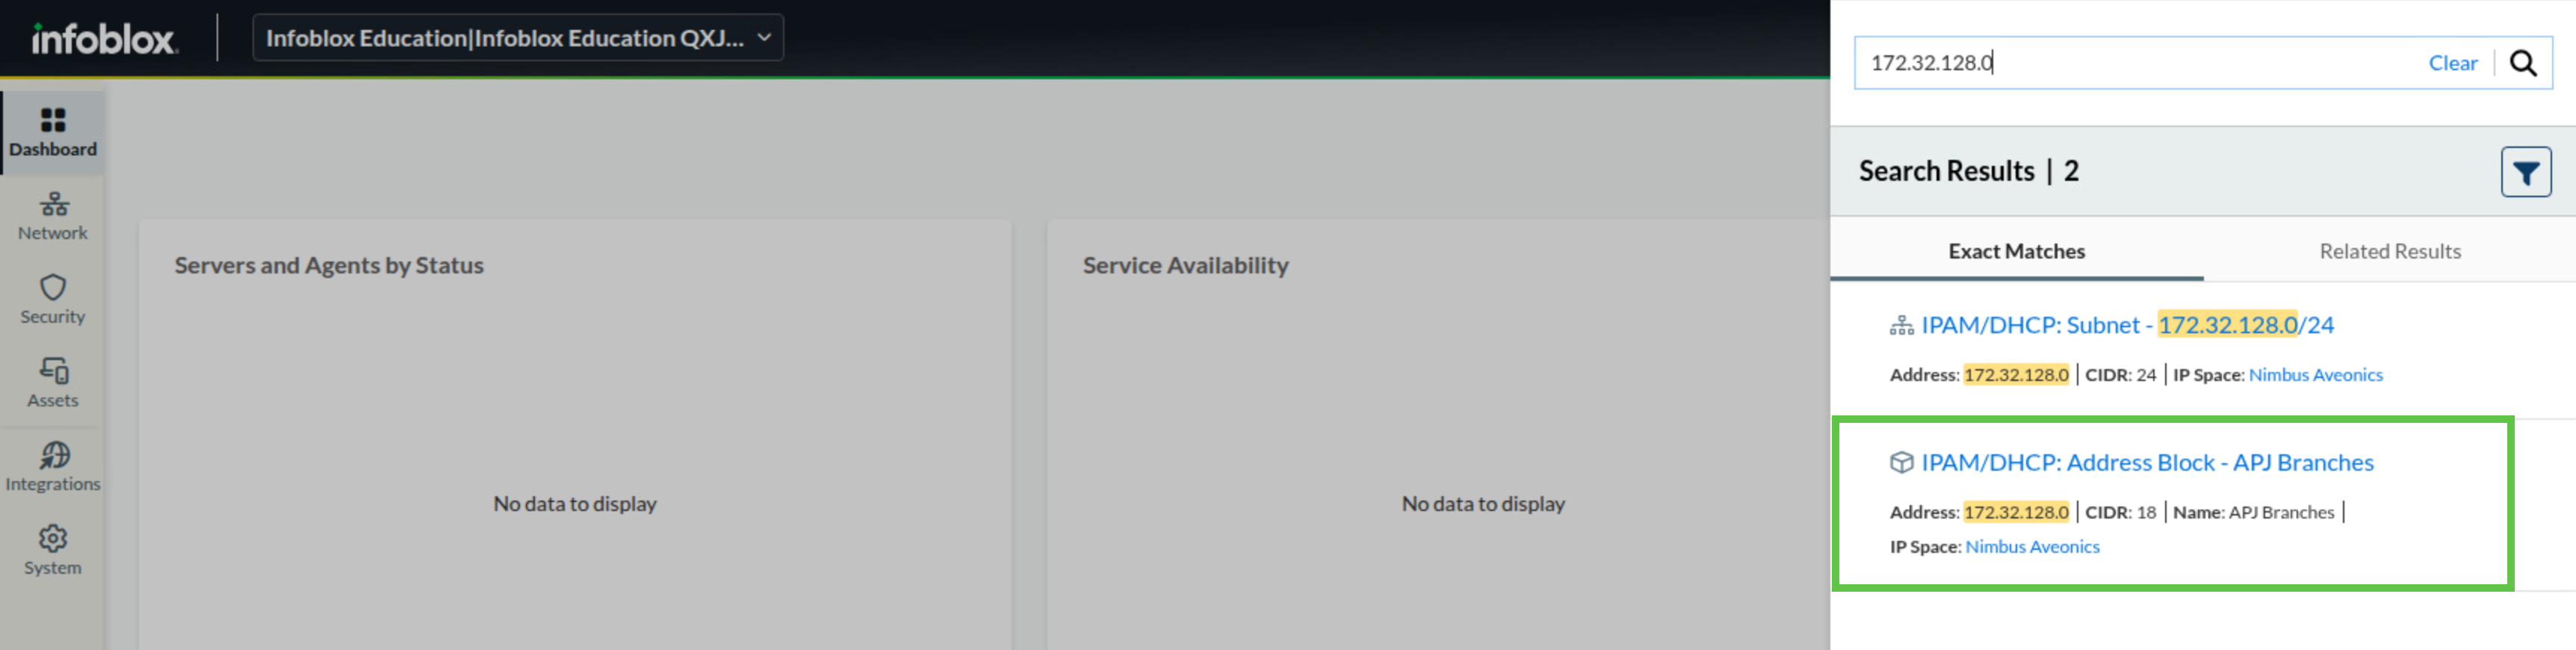Click the CIDR: 24 value in subnet result
This screenshot has height=650, width=2576.
tap(2120, 375)
